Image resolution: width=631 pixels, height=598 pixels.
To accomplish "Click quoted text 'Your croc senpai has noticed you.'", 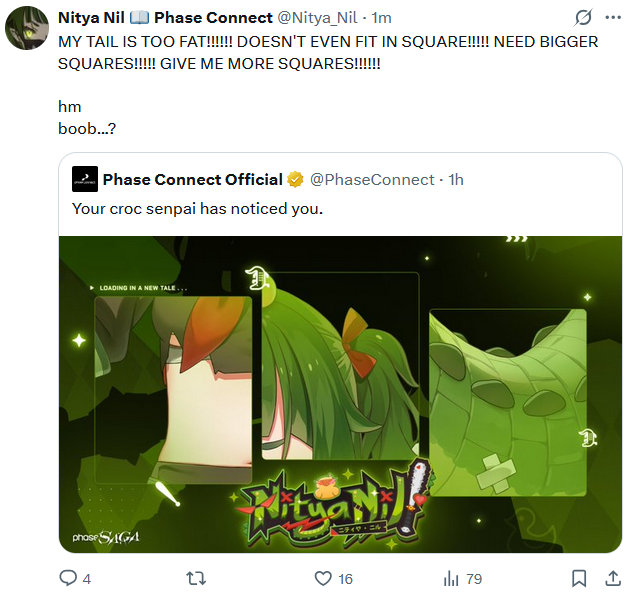I will [x=197, y=209].
